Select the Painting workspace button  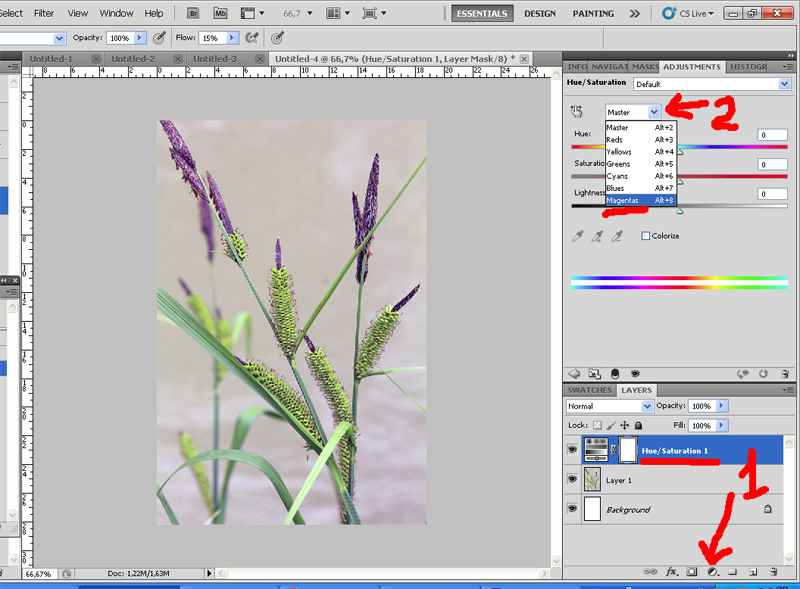(x=593, y=14)
